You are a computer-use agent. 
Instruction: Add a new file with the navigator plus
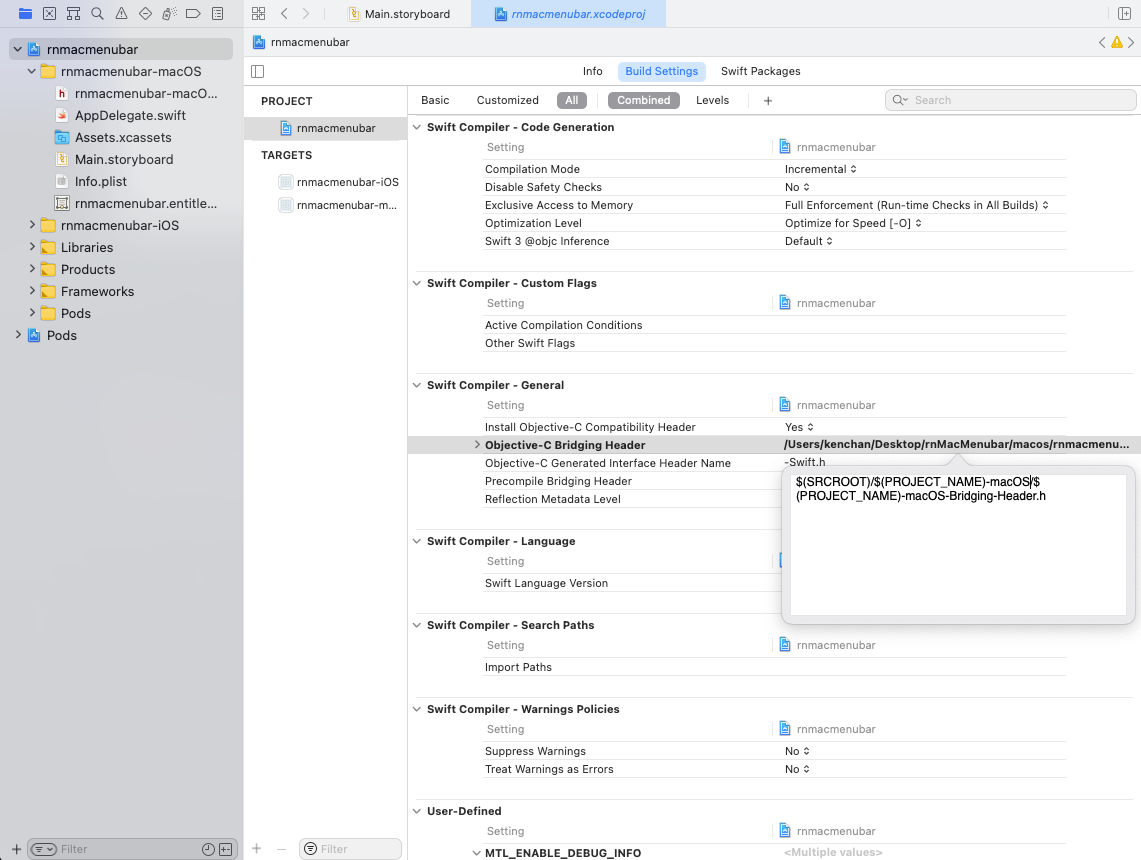coord(16,849)
